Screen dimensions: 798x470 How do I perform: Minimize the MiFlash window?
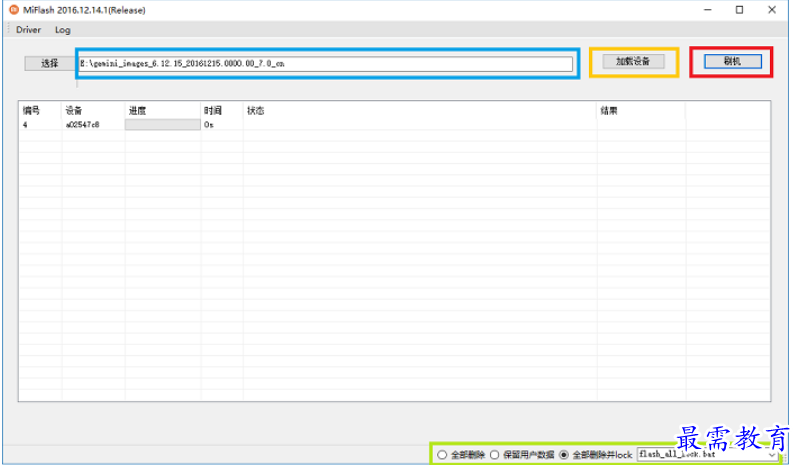(707, 10)
